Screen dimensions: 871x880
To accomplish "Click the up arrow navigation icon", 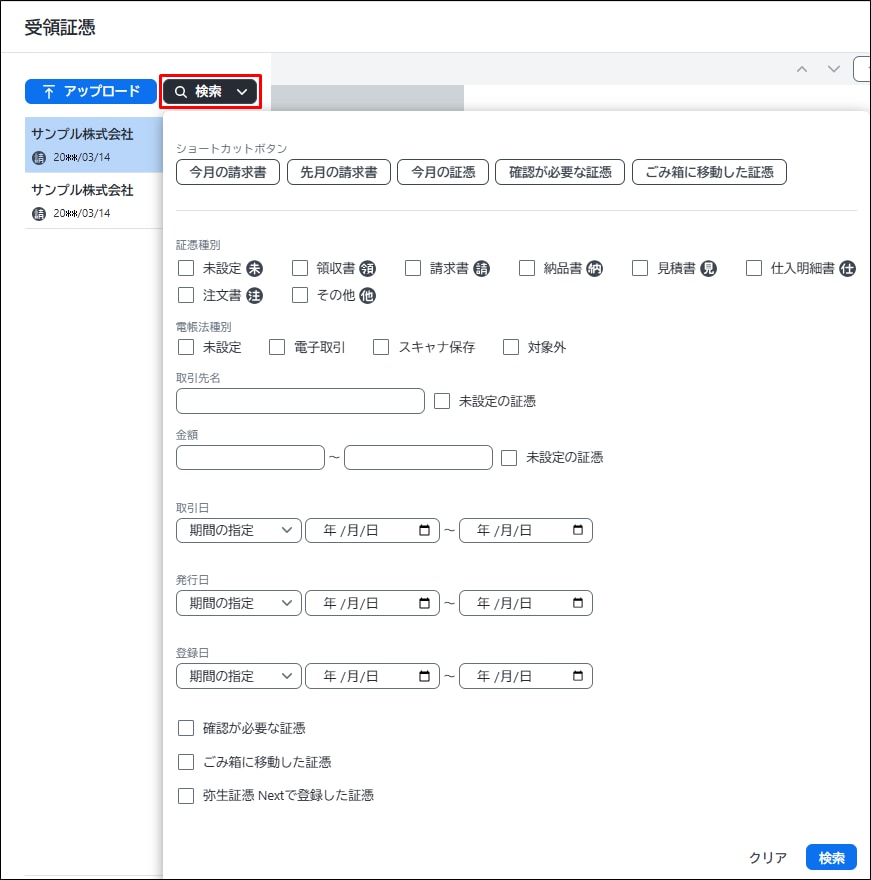I will pos(802,69).
